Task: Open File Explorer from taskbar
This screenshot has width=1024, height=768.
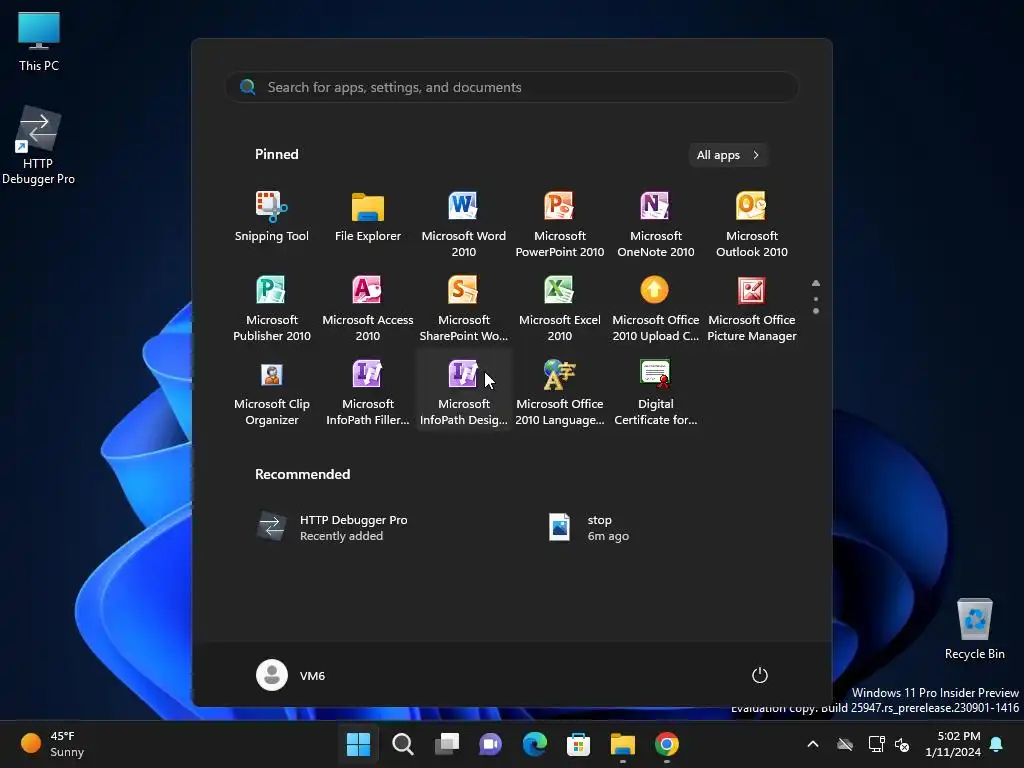Action: pyautogui.click(x=622, y=744)
